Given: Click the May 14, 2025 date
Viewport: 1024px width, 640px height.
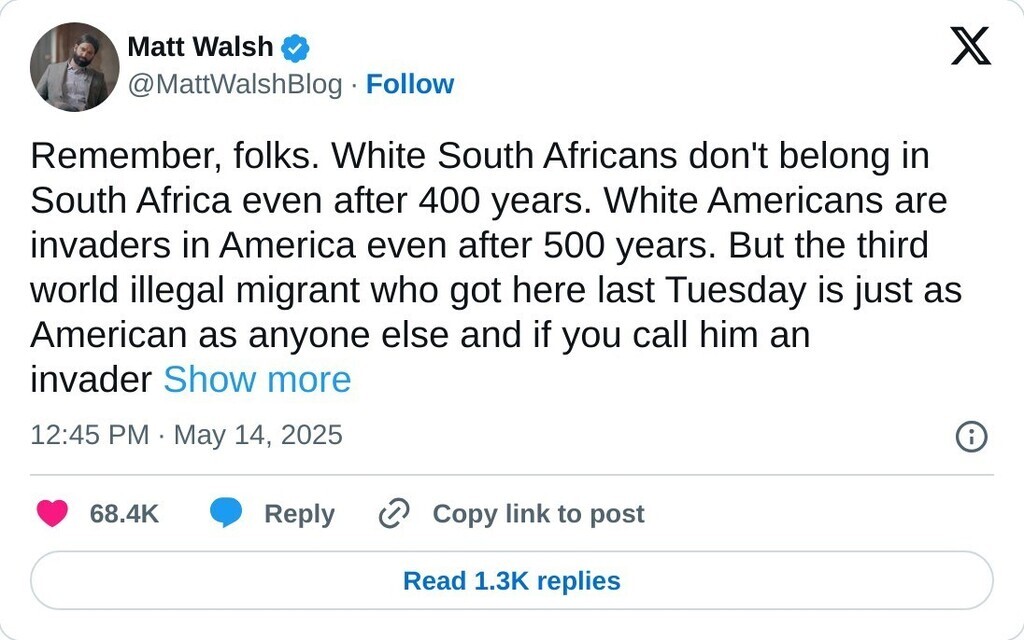Looking at the screenshot, I should pos(258,435).
